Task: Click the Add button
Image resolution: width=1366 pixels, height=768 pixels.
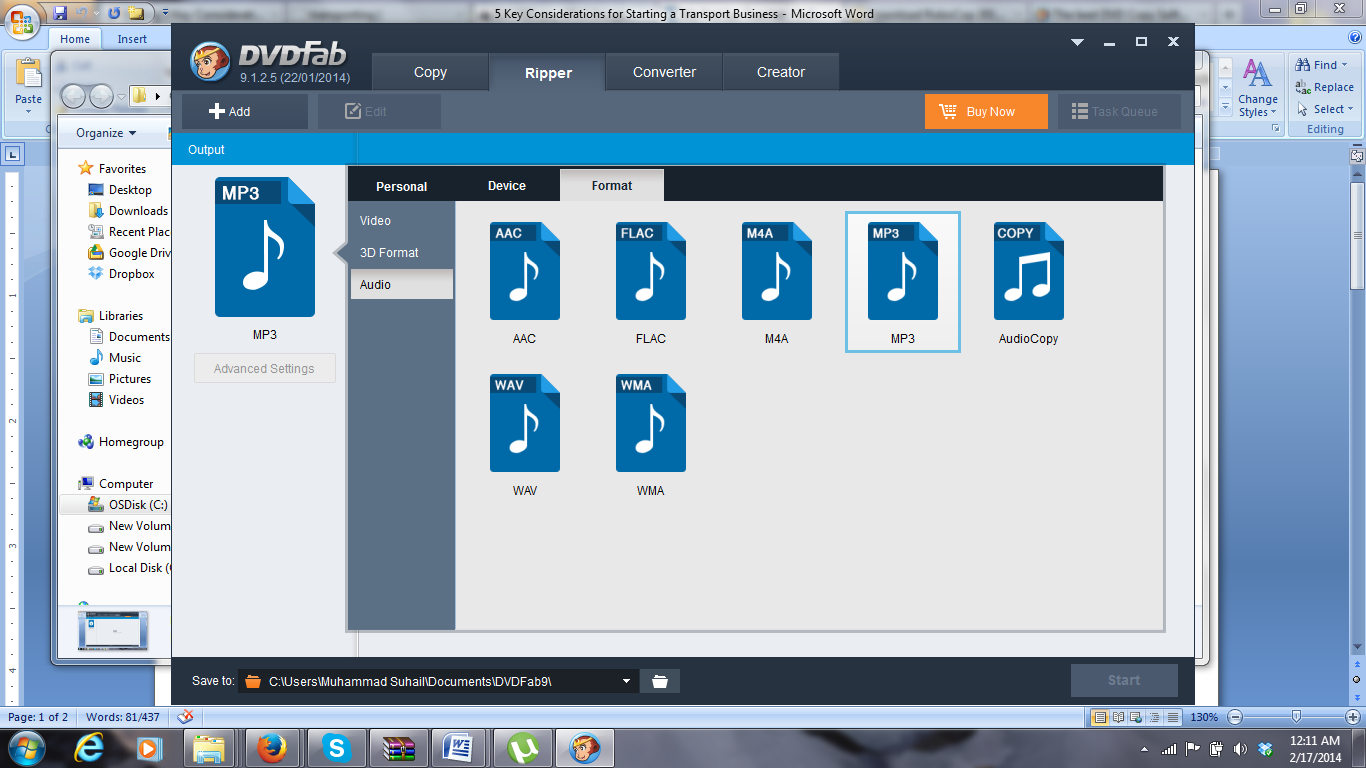Action: 245,111
